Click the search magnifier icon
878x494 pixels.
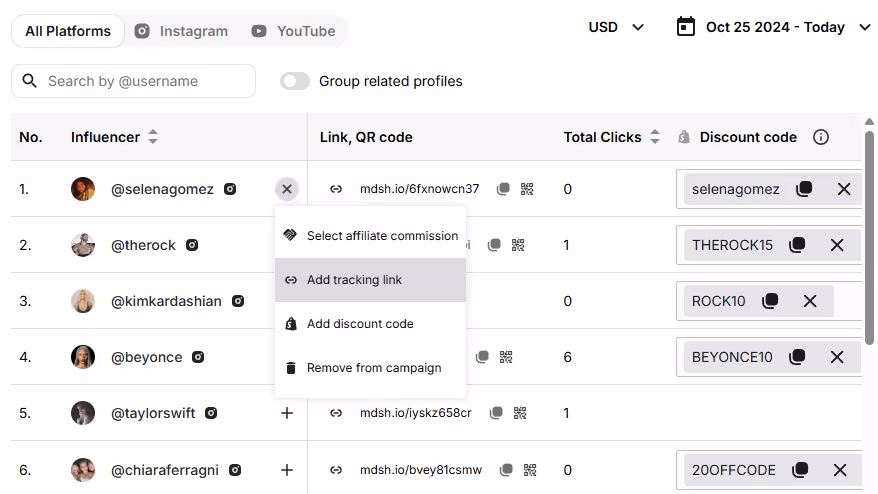click(30, 81)
